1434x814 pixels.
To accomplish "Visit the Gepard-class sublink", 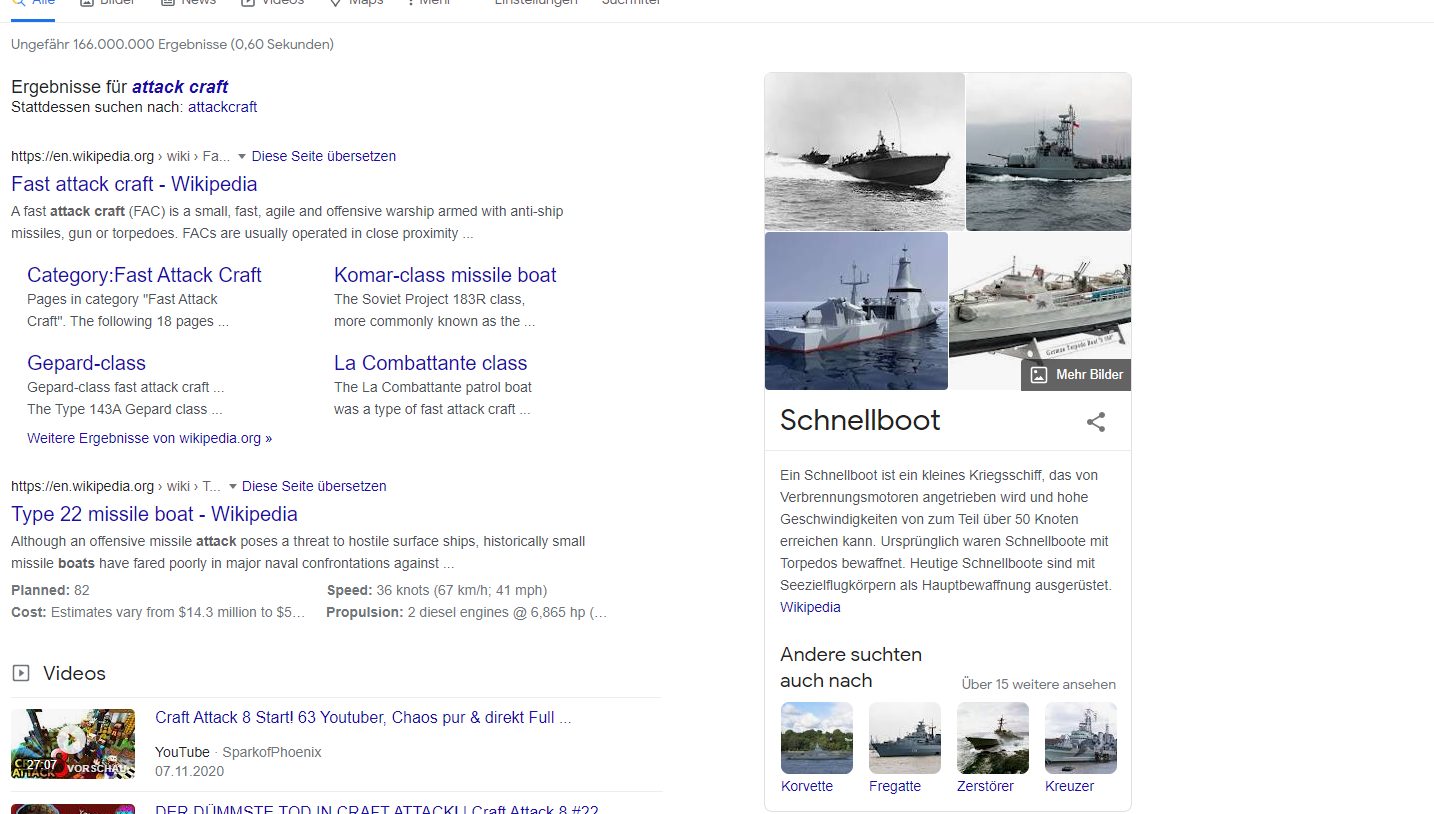I will click(86, 363).
